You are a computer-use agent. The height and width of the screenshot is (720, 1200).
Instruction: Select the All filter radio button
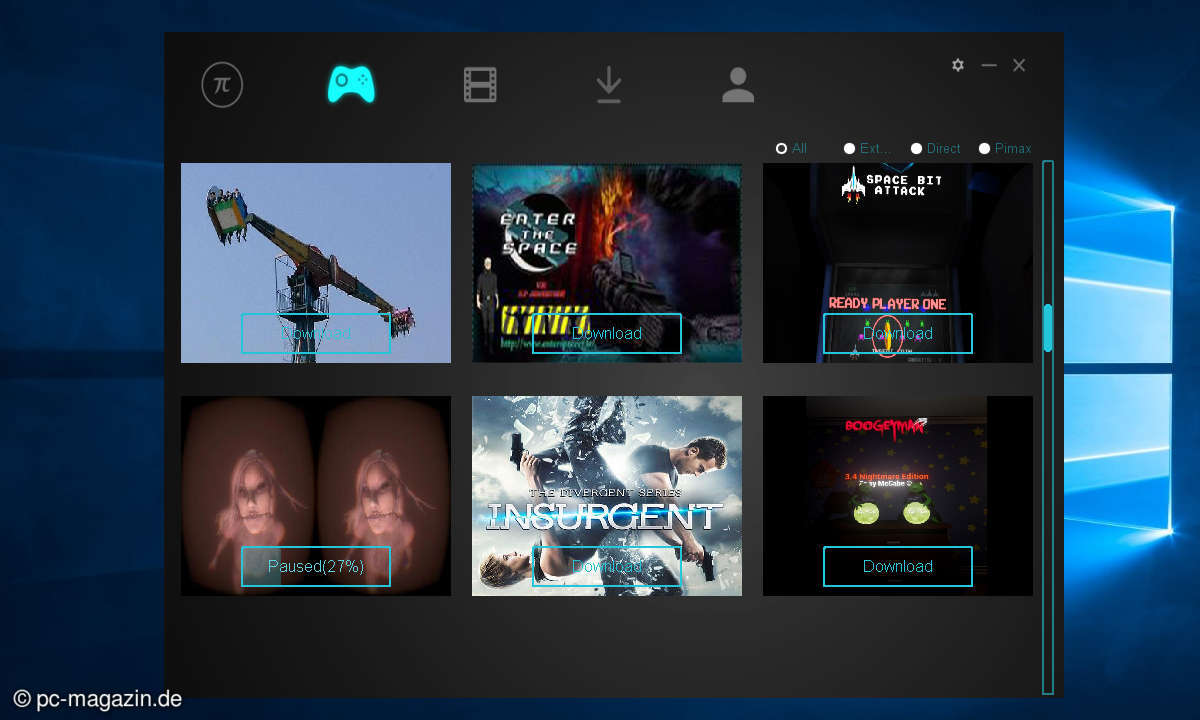(782, 148)
